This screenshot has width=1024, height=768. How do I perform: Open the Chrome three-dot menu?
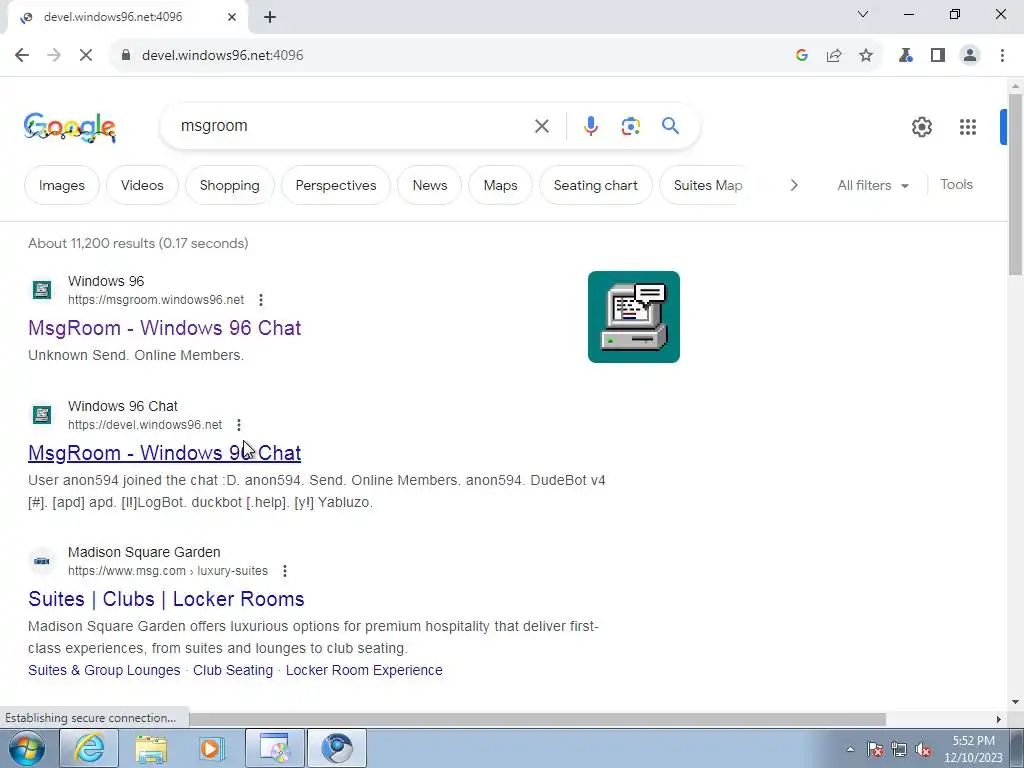[1002, 56]
